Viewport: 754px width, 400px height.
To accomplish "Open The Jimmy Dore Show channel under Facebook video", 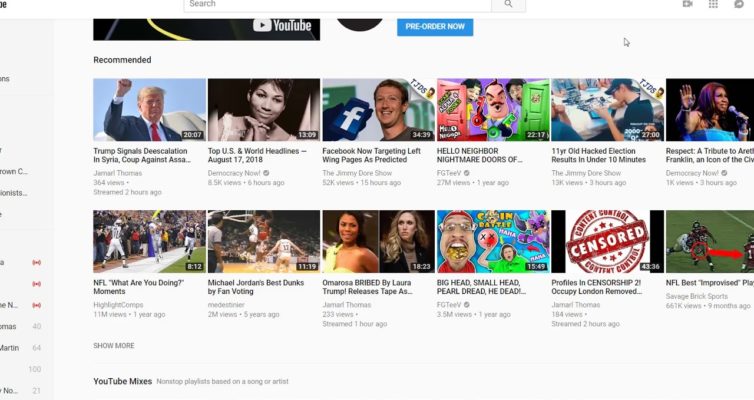I will [x=357, y=173].
